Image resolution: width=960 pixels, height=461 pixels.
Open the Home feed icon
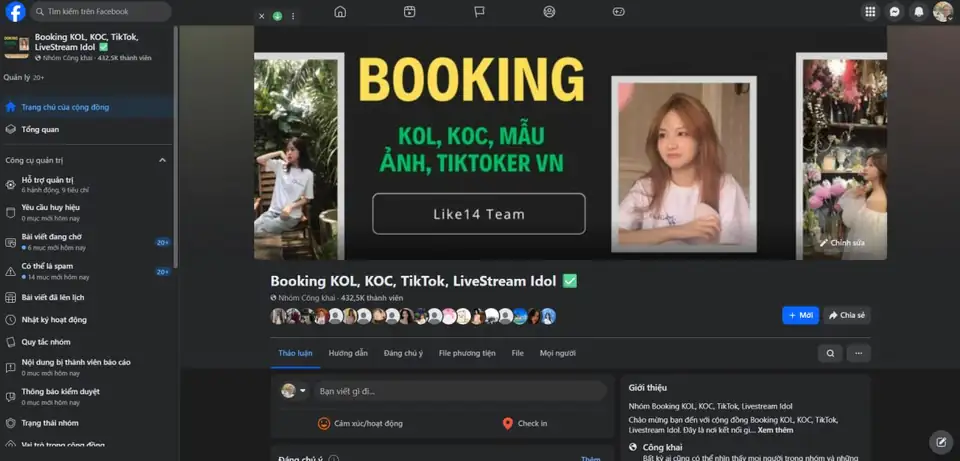(x=340, y=12)
